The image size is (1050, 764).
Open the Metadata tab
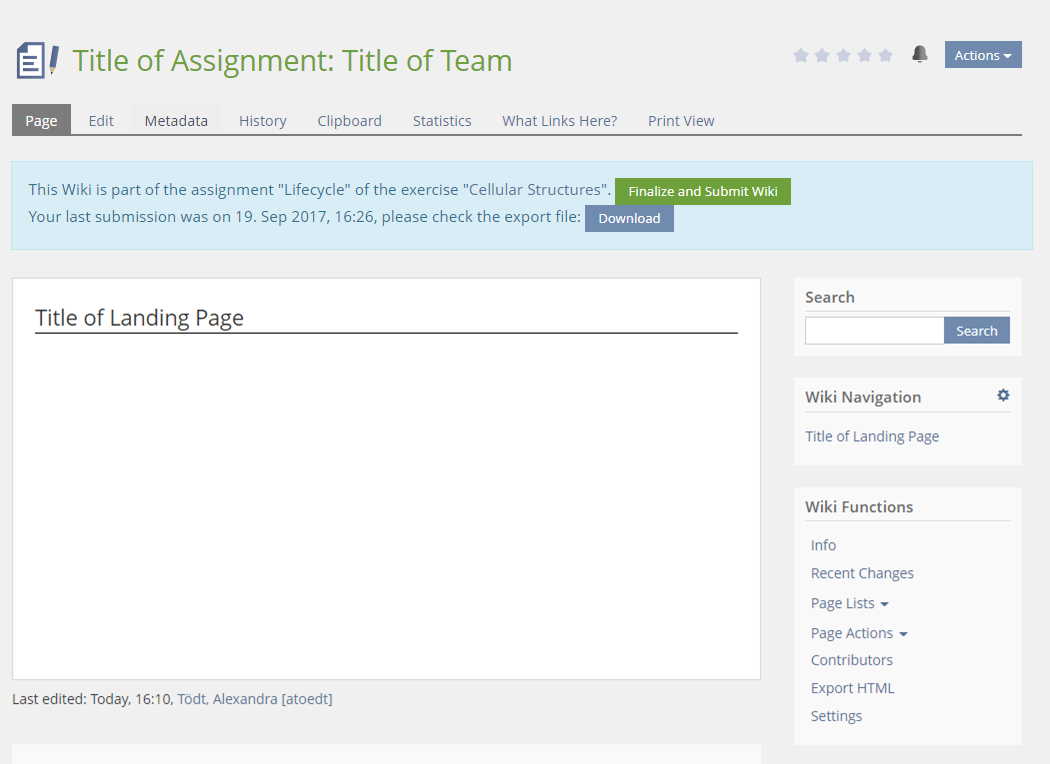[x=176, y=121]
